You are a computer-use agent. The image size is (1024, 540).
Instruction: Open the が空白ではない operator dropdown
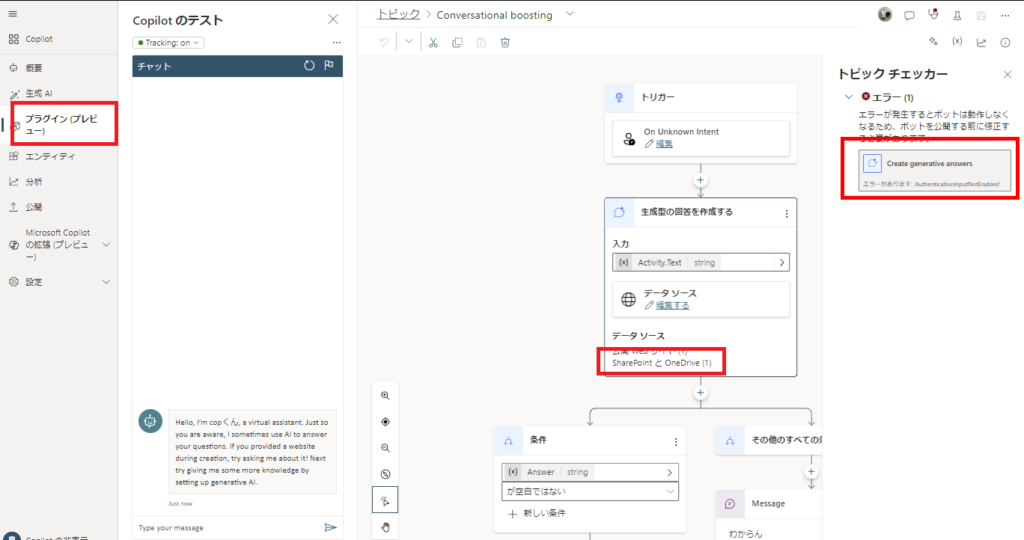point(590,491)
